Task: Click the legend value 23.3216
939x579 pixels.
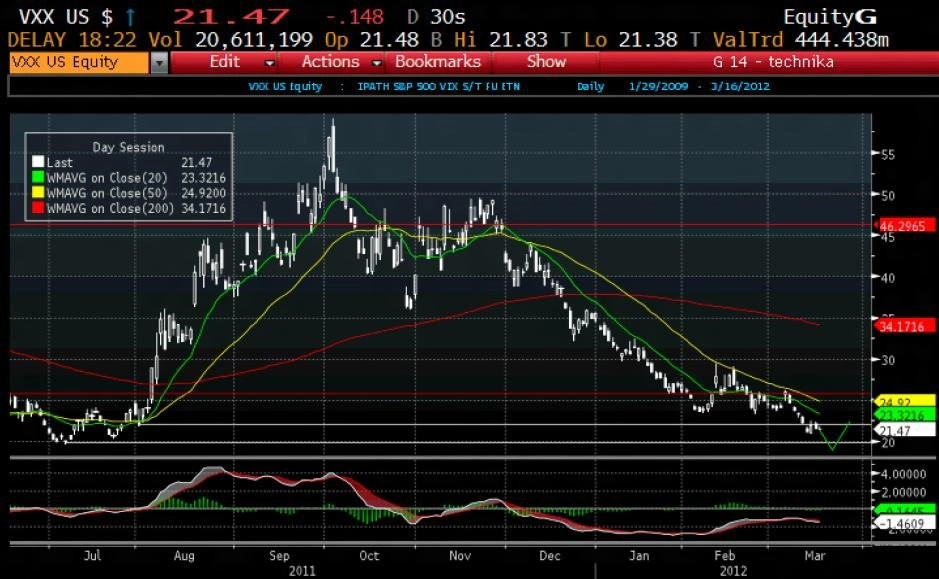Action: click(x=203, y=178)
